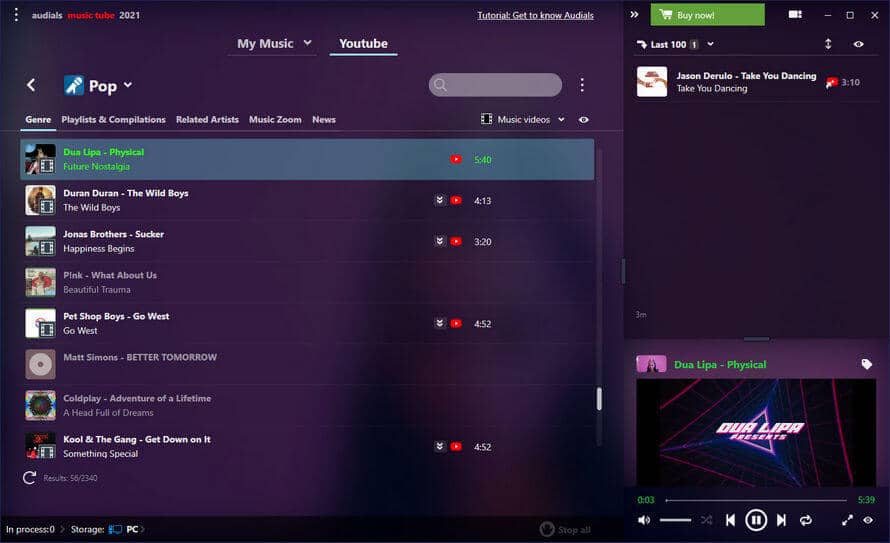This screenshot has width=890, height=543.
Task: Click the download icon on Duran Duran row
Action: tap(439, 200)
